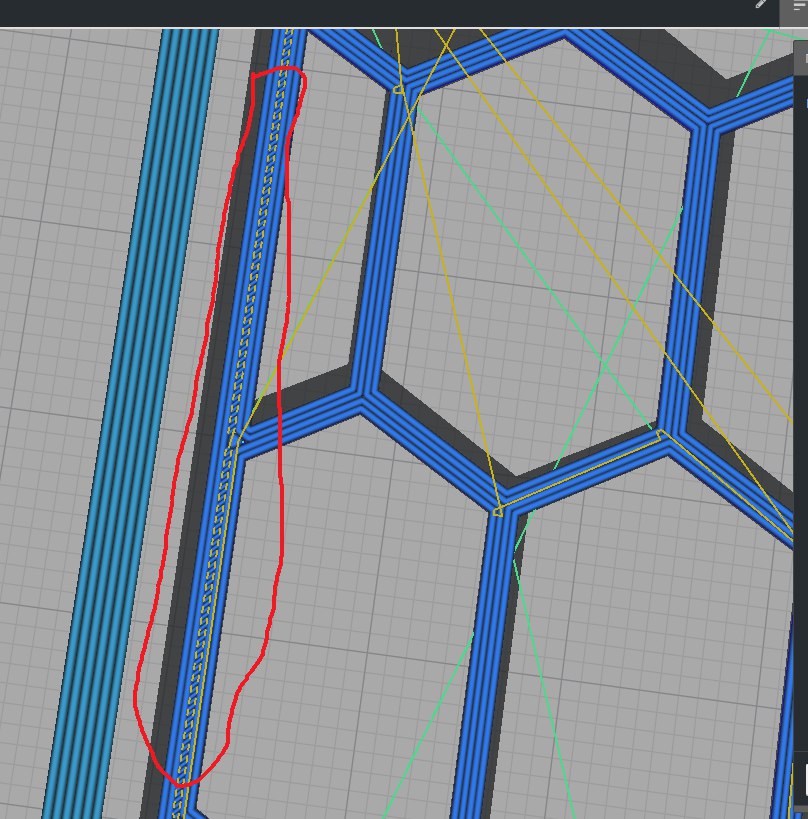The image size is (808, 819).
Task: Click the pencil edit icon in top bar
Action: (761, 4)
